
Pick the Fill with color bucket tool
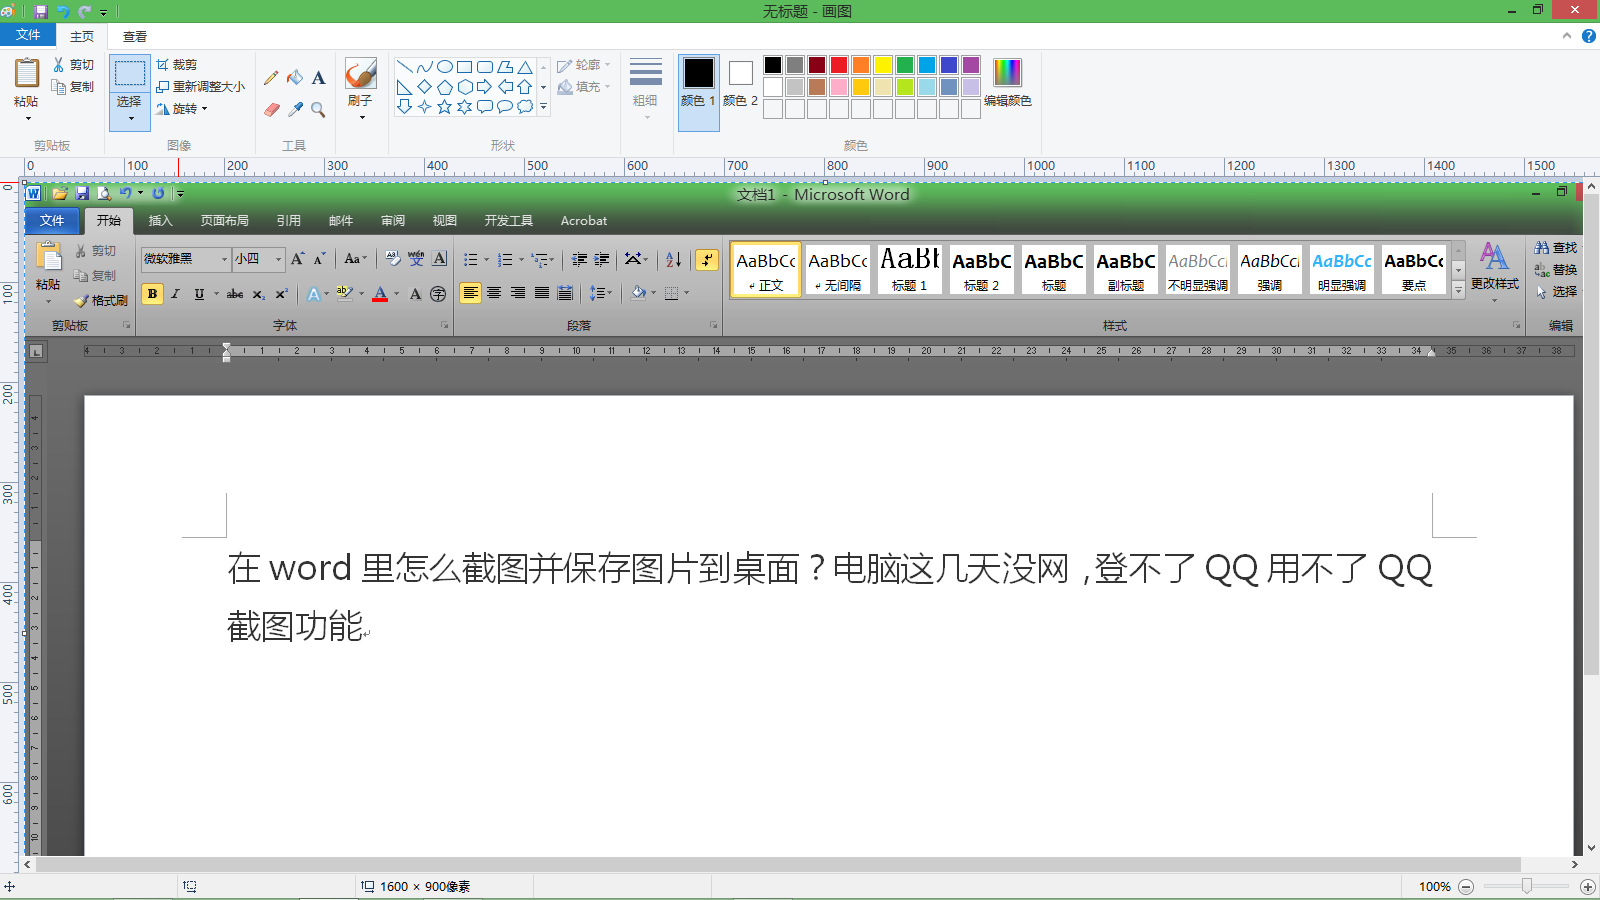click(x=295, y=78)
